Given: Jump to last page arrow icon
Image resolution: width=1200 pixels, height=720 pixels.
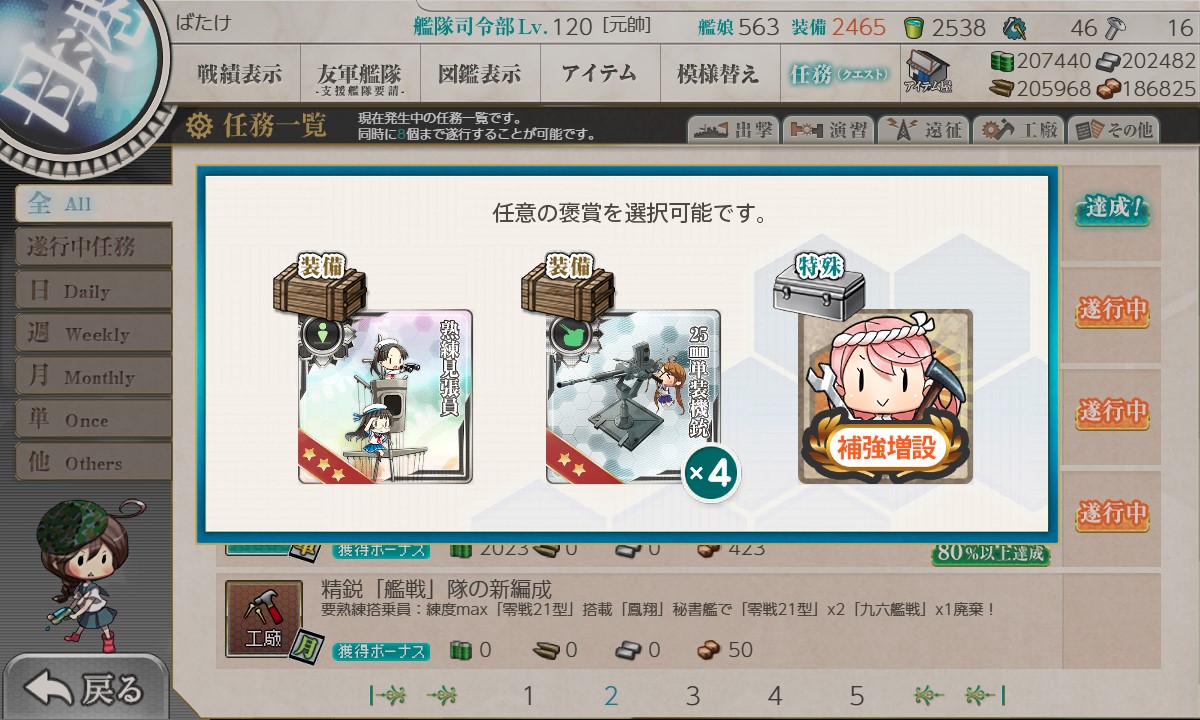Looking at the screenshot, I should (985, 696).
